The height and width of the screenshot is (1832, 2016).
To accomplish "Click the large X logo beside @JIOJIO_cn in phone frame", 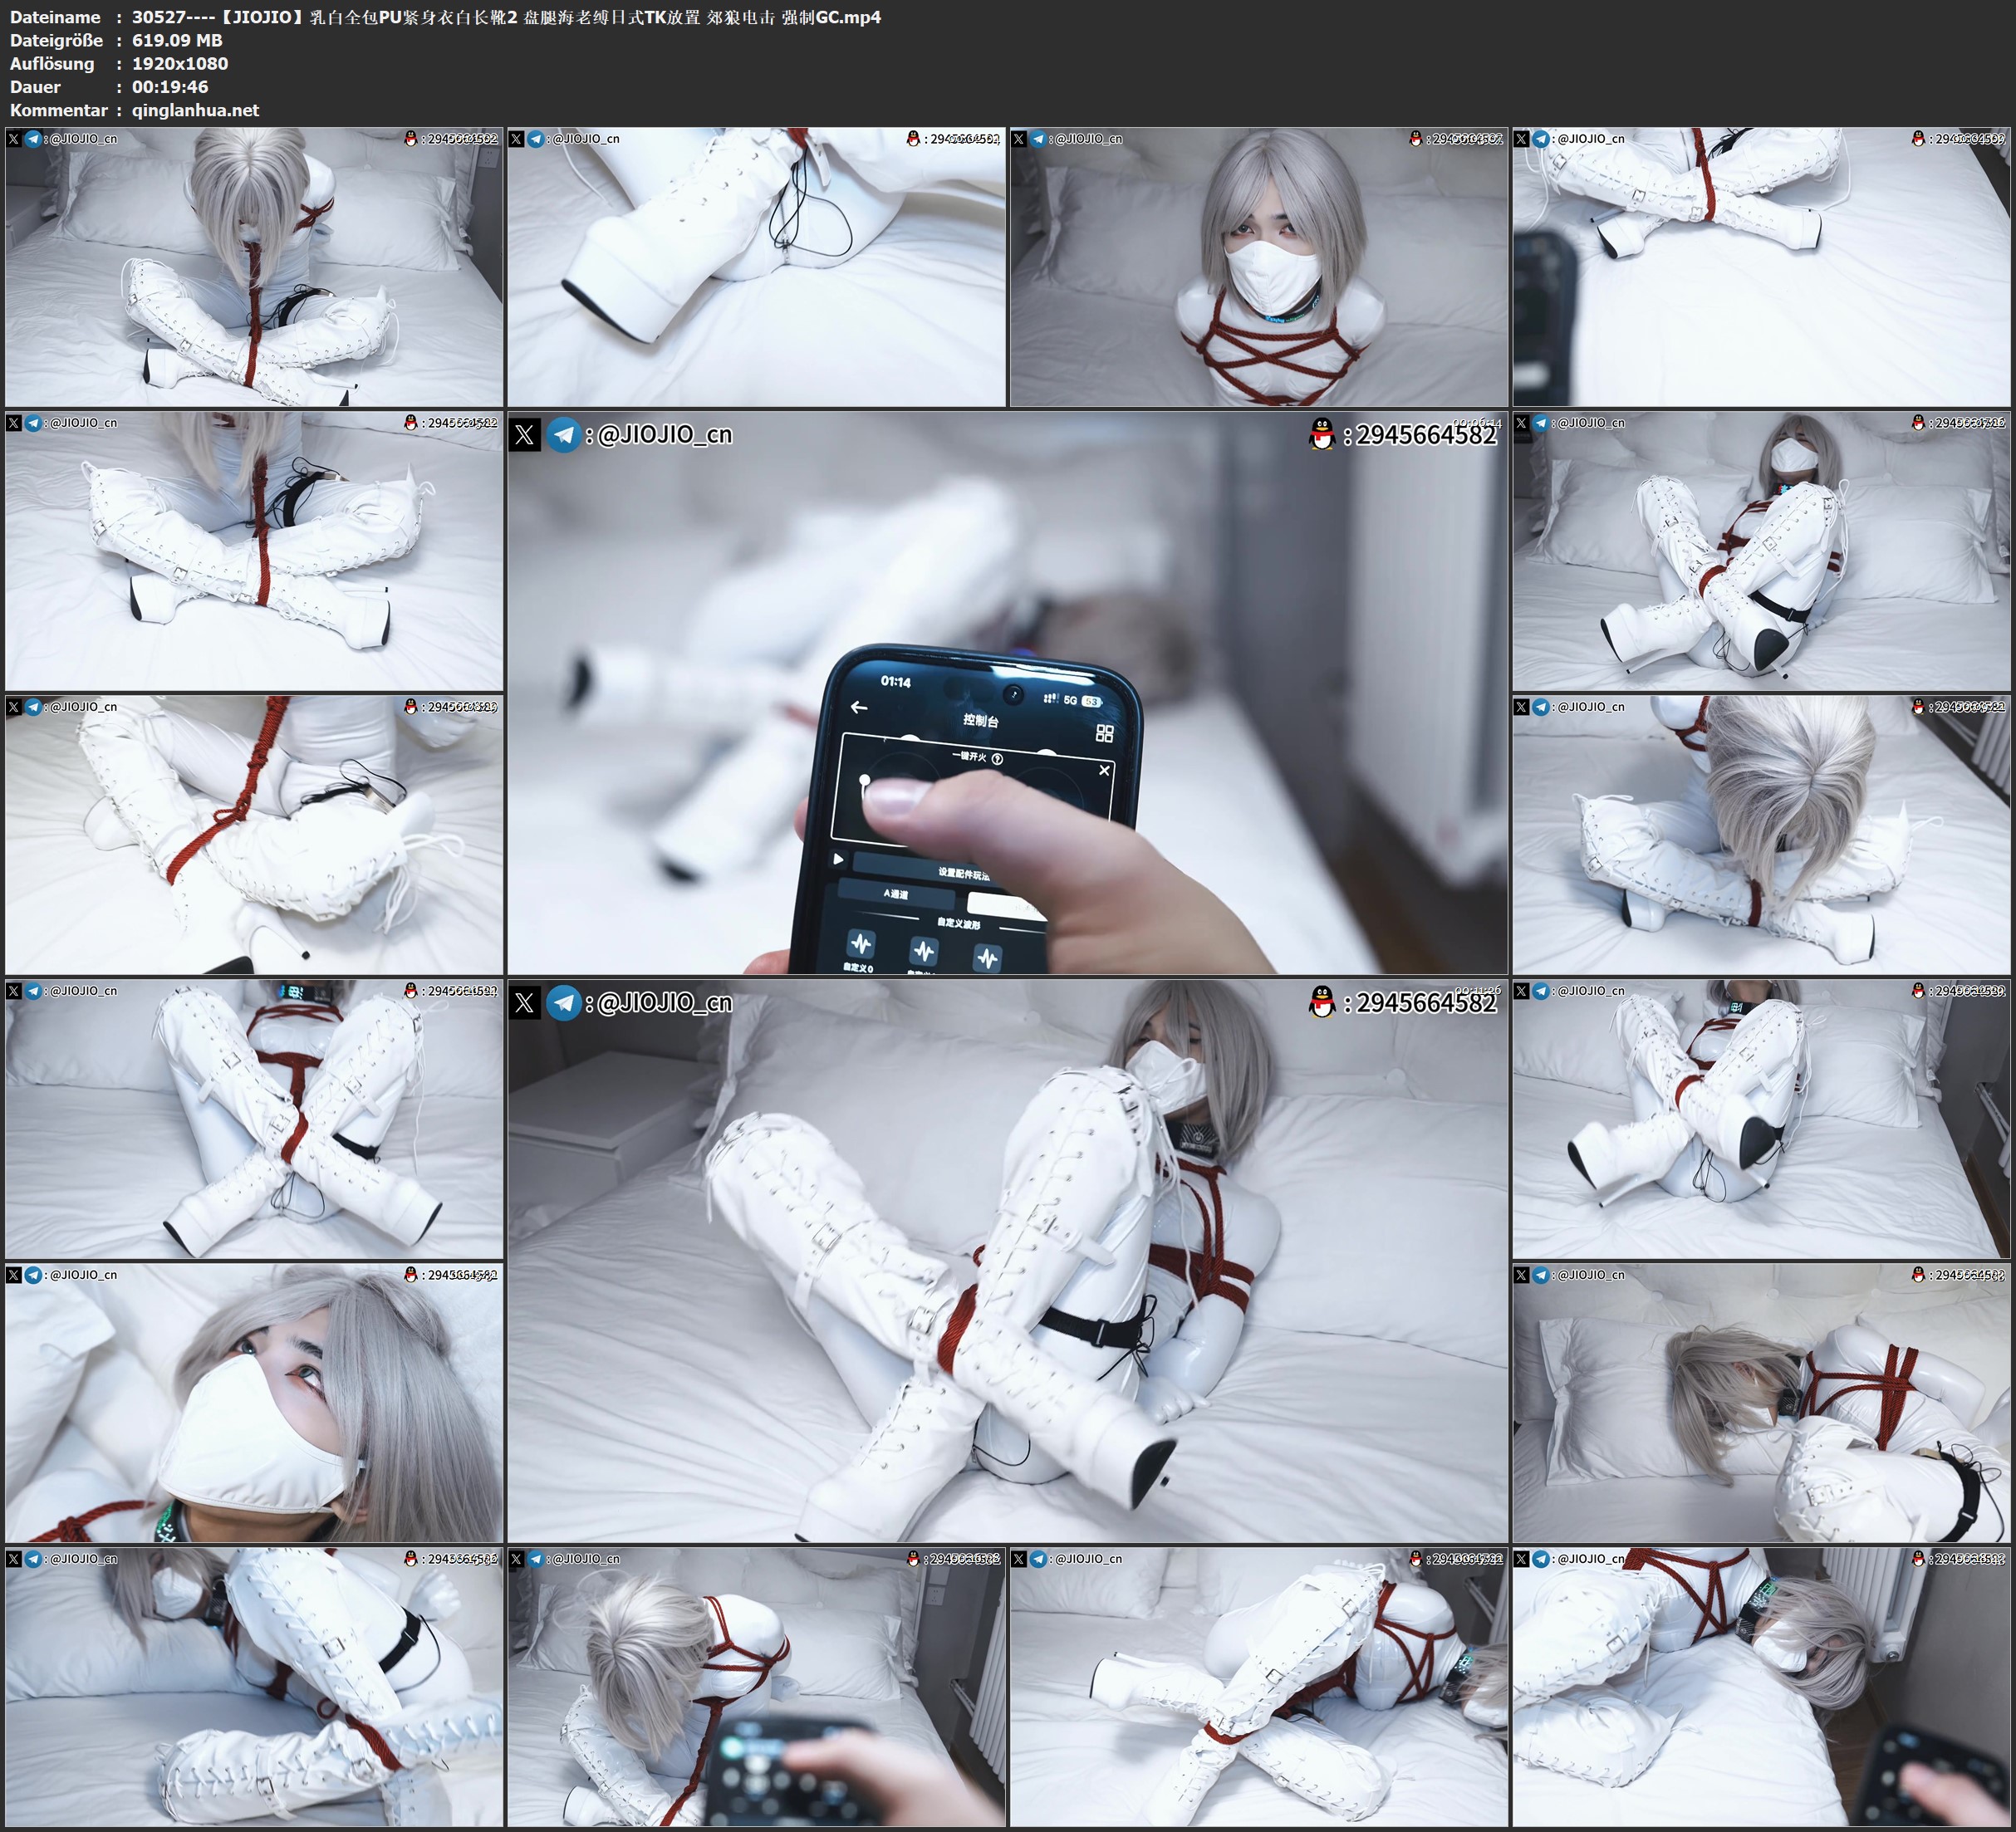I will (525, 435).
